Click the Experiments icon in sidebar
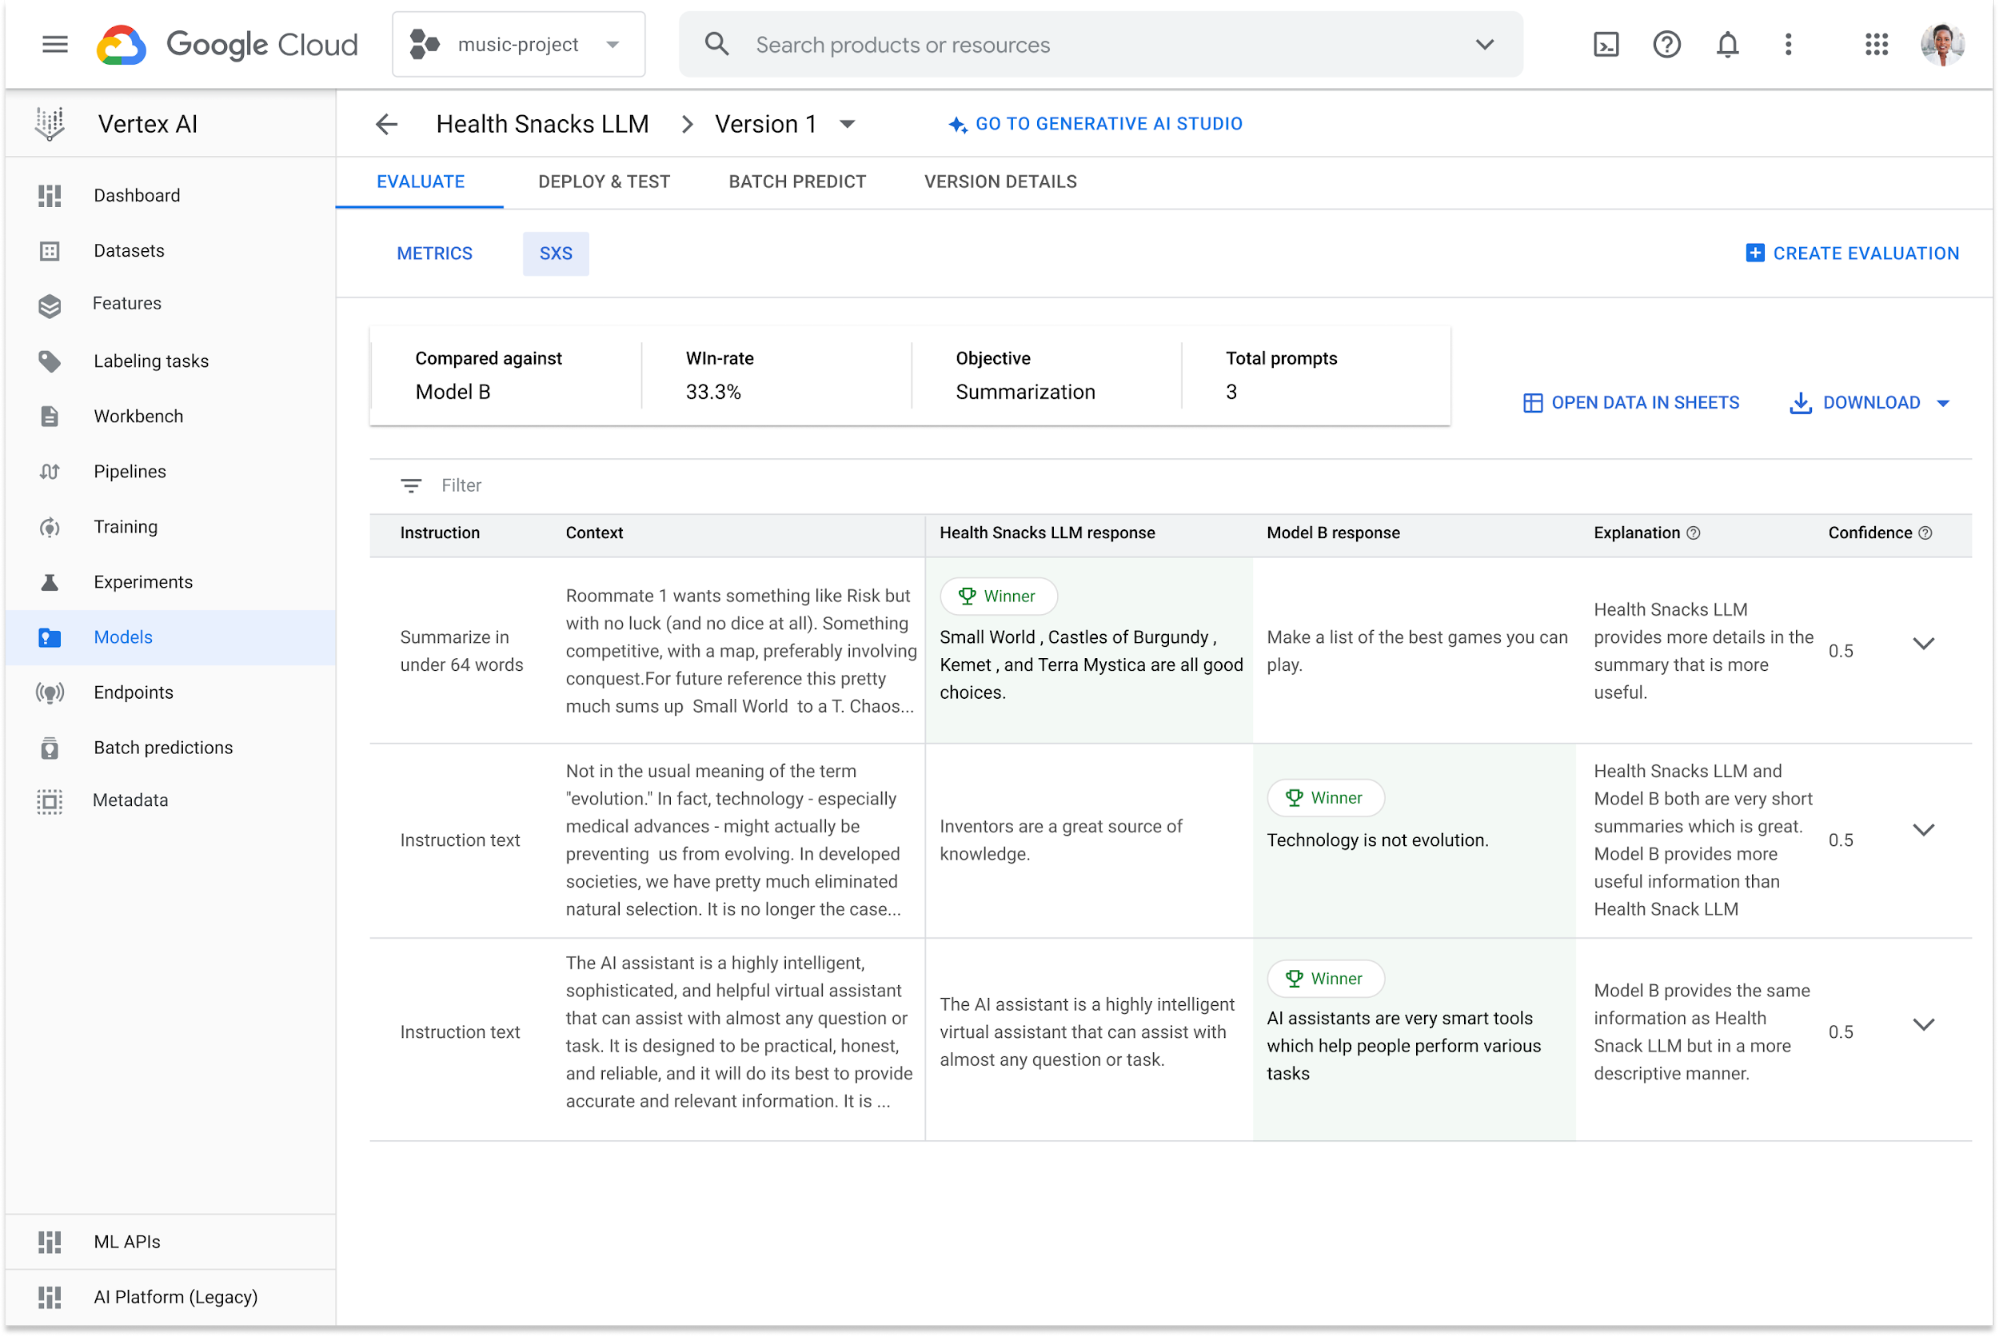This screenshot has width=1999, height=1337. (x=48, y=582)
